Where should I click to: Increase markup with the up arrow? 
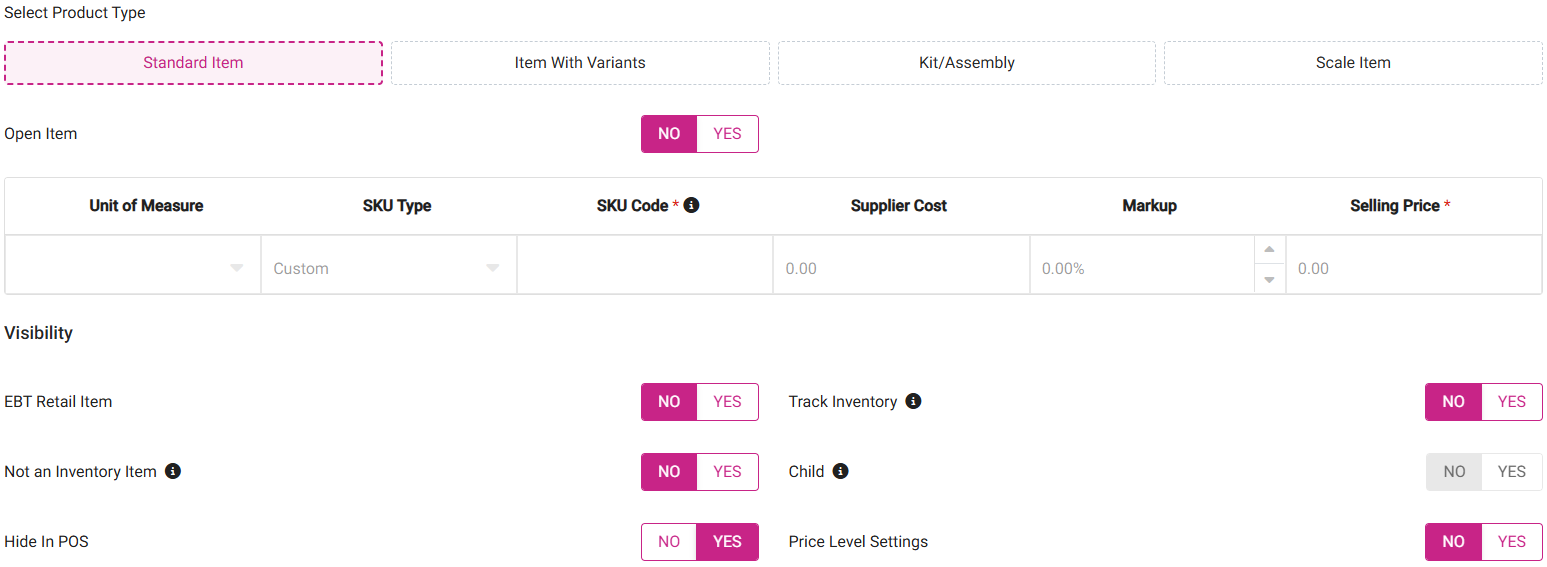[x=1269, y=250]
